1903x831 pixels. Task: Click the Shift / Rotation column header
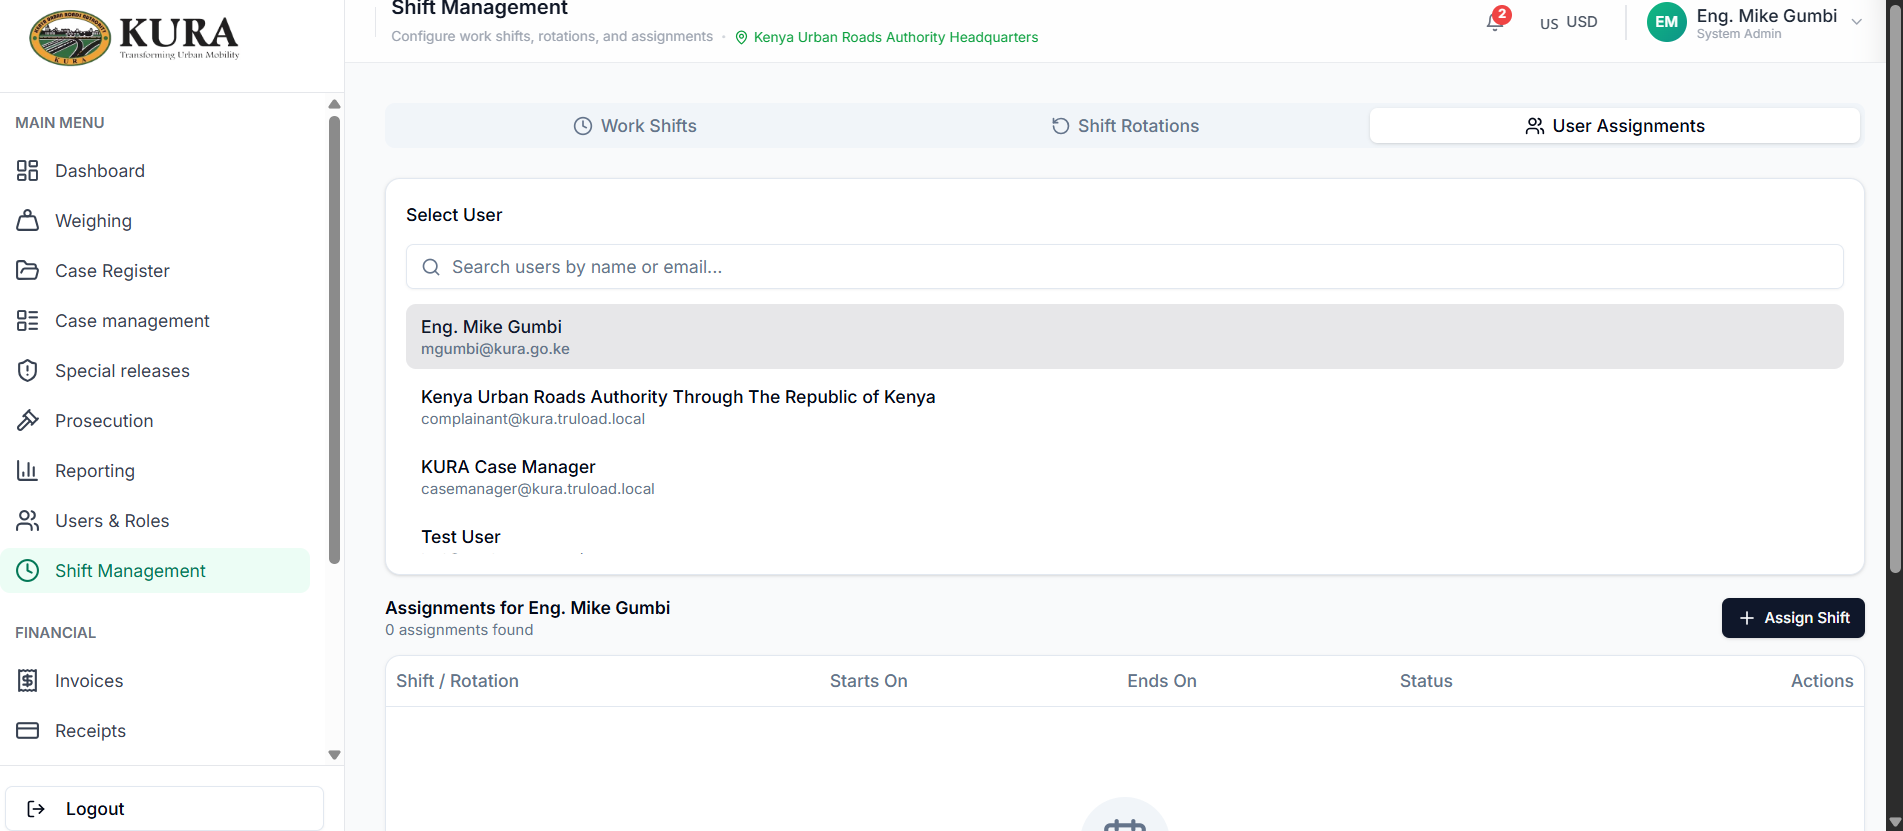pos(457,681)
